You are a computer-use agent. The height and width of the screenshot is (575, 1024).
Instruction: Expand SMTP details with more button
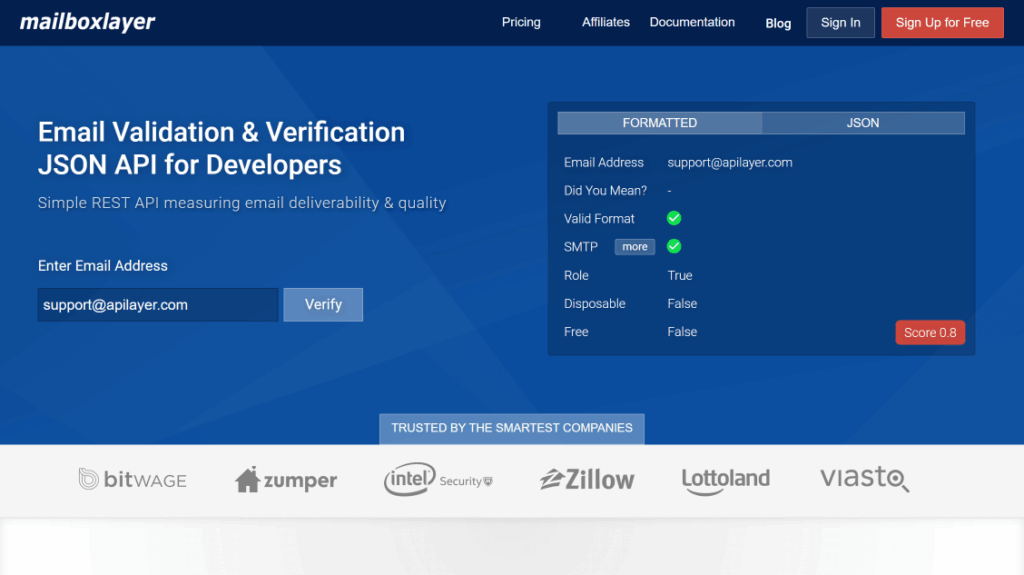[635, 247]
